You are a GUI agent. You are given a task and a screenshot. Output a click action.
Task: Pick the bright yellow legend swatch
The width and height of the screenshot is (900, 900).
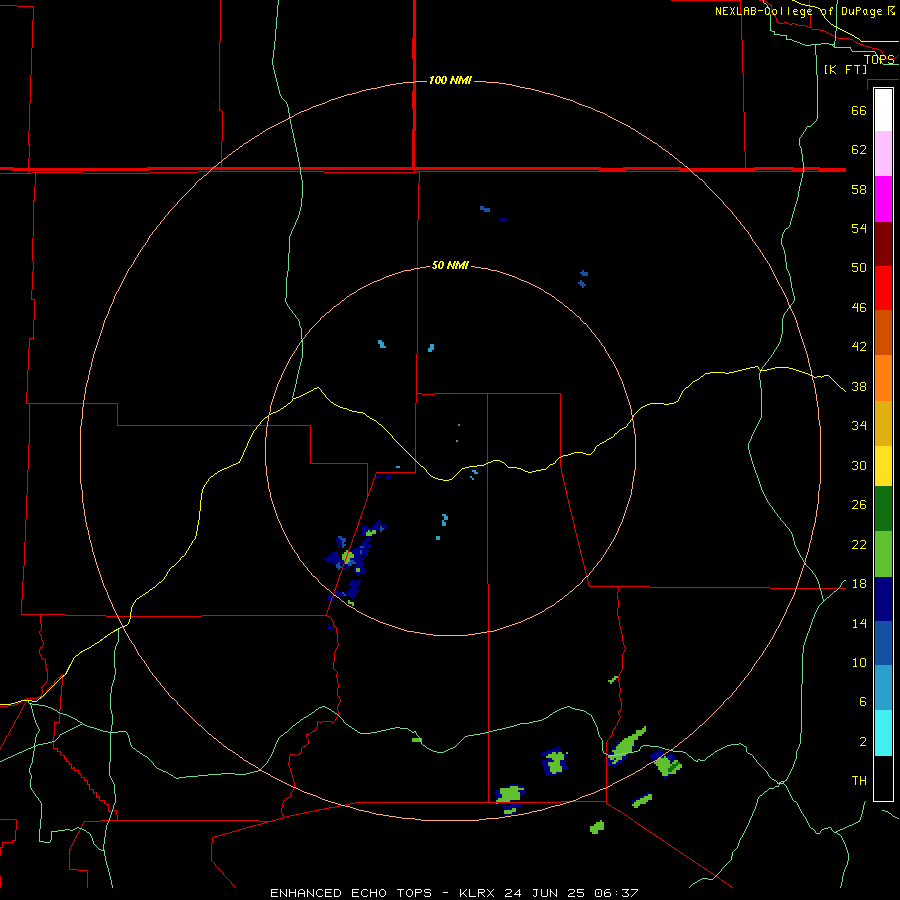[x=883, y=466]
